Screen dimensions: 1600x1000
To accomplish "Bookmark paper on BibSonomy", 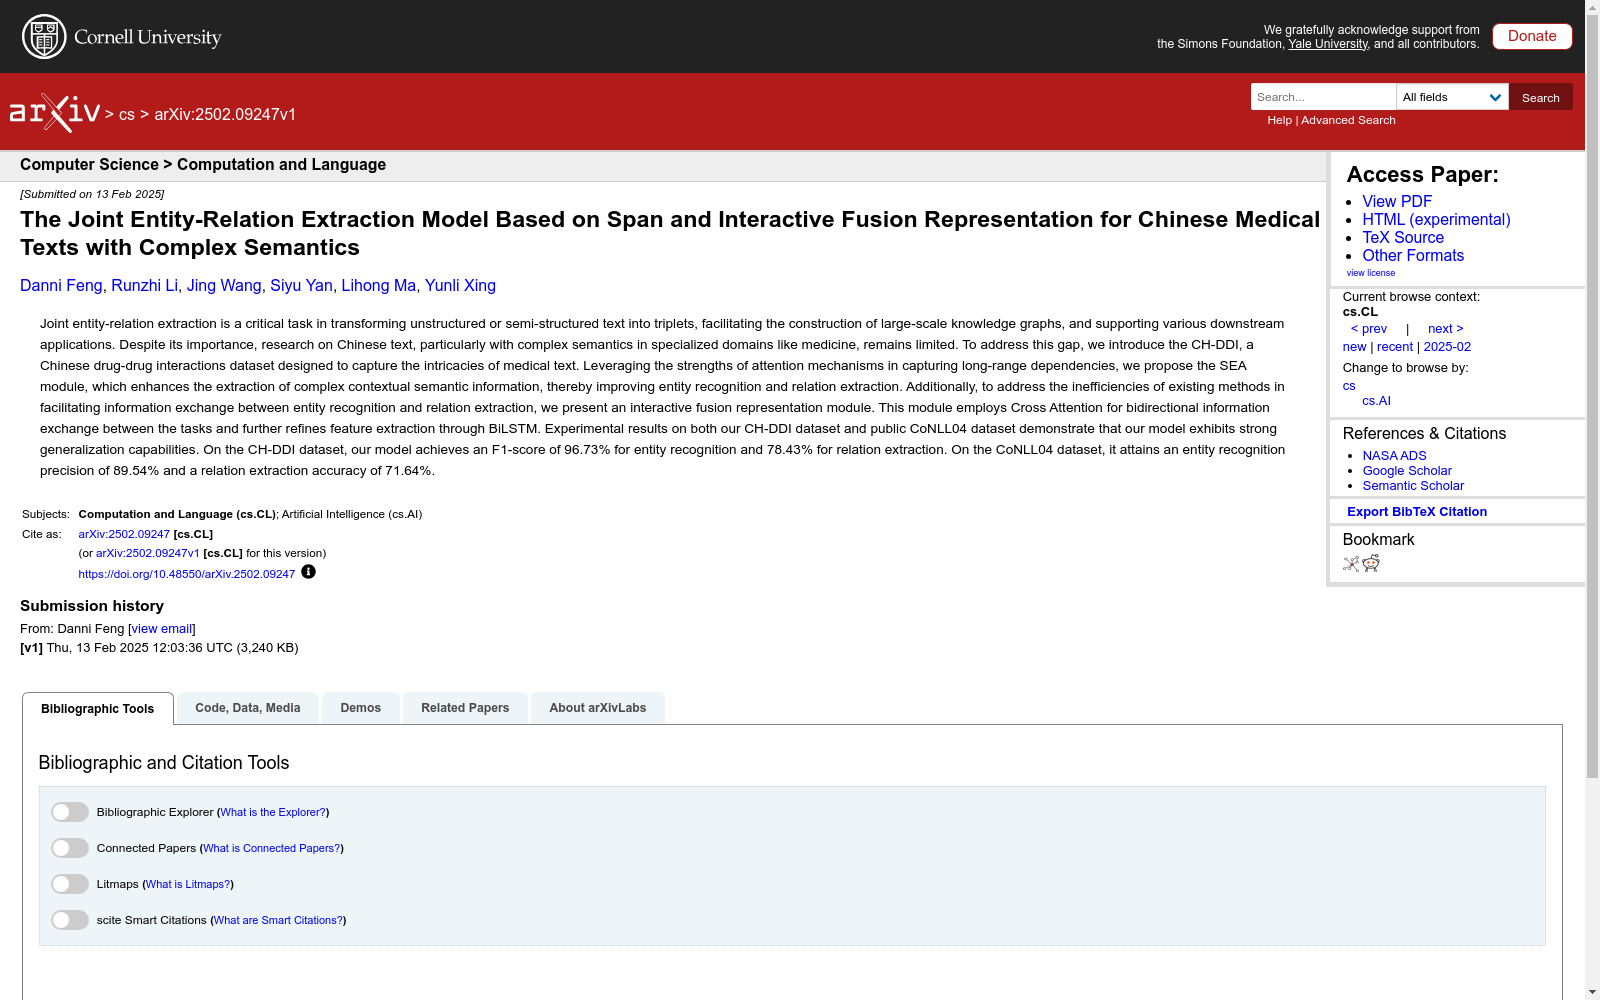I will [x=1351, y=564].
